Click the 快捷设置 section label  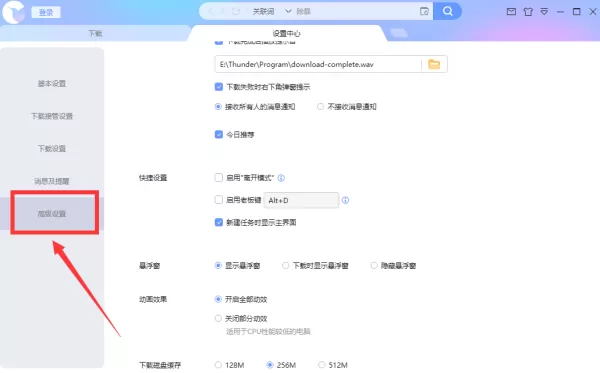coord(153,178)
